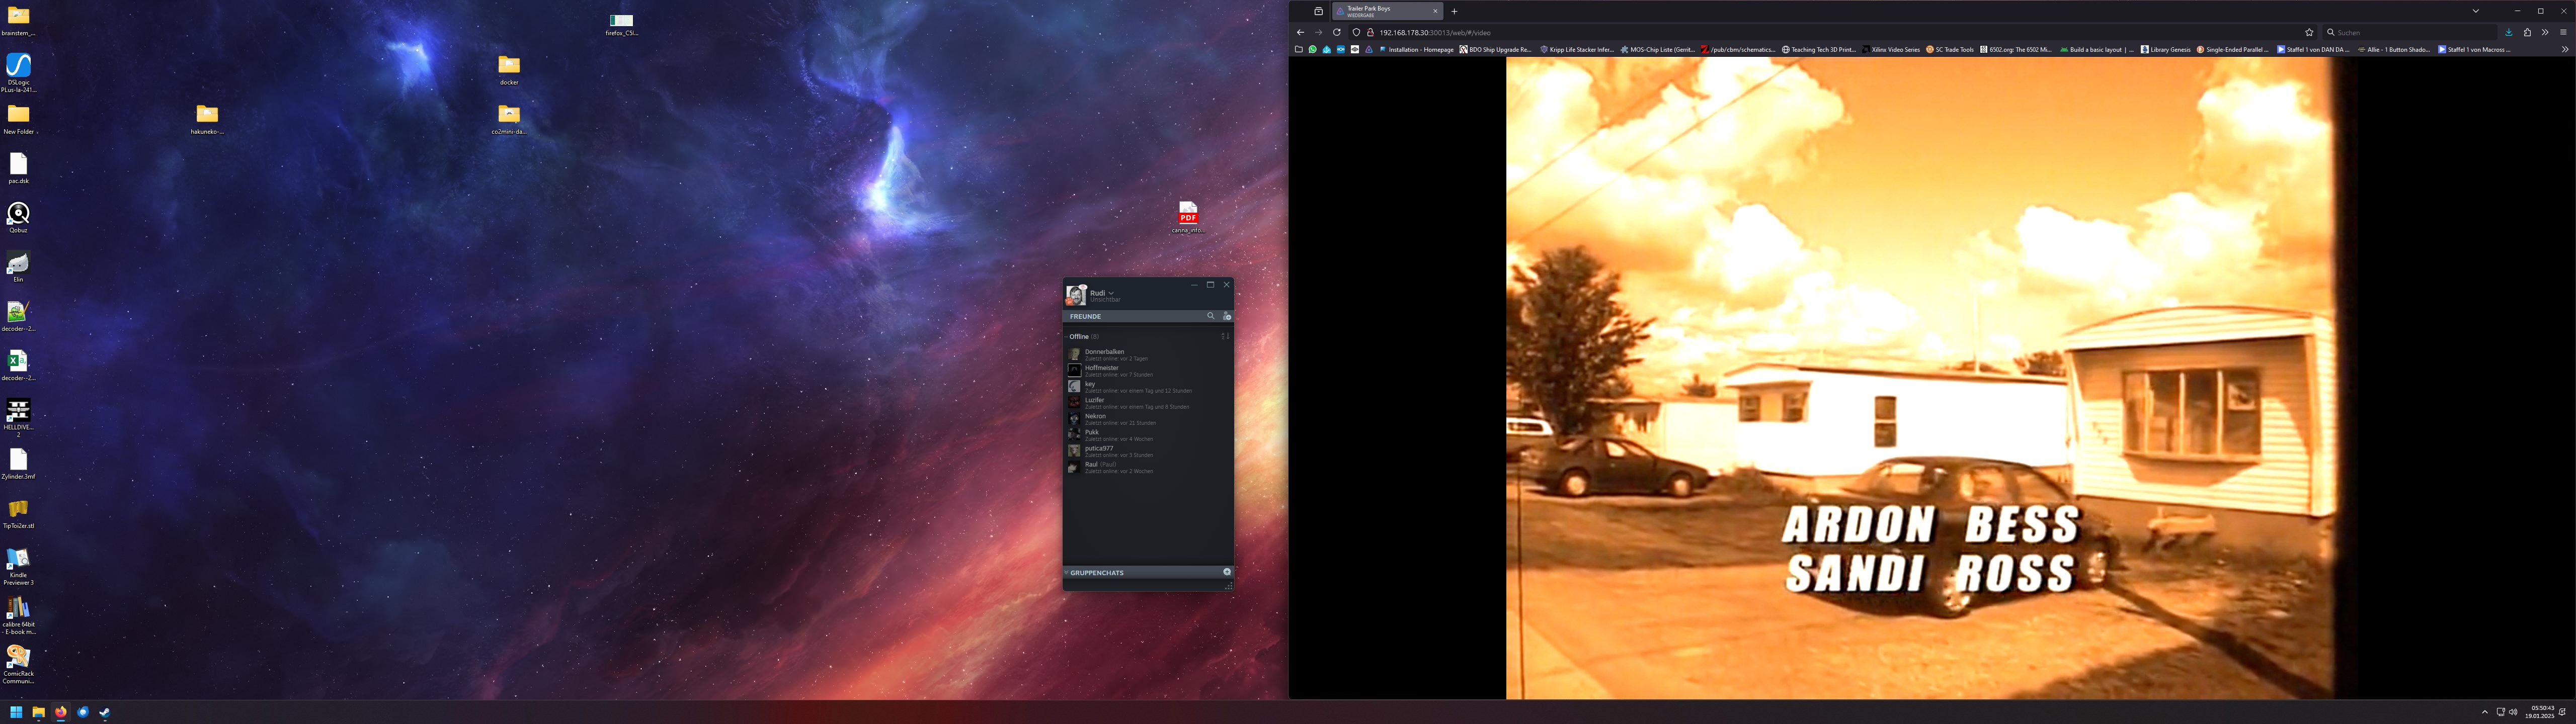Search friends with magnifier icon in Steam
Viewport: 2576px width, 724px height.
point(1210,316)
